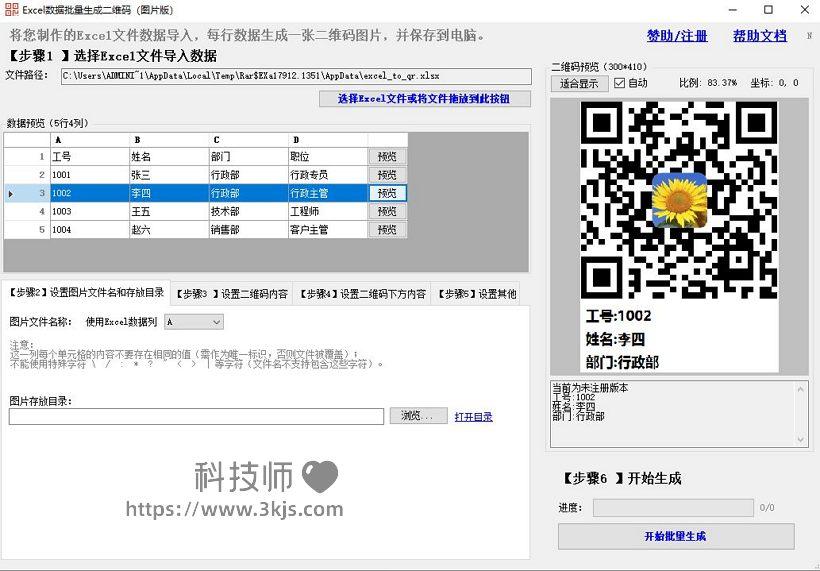Click cell 工程师

(x=328, y=211)
